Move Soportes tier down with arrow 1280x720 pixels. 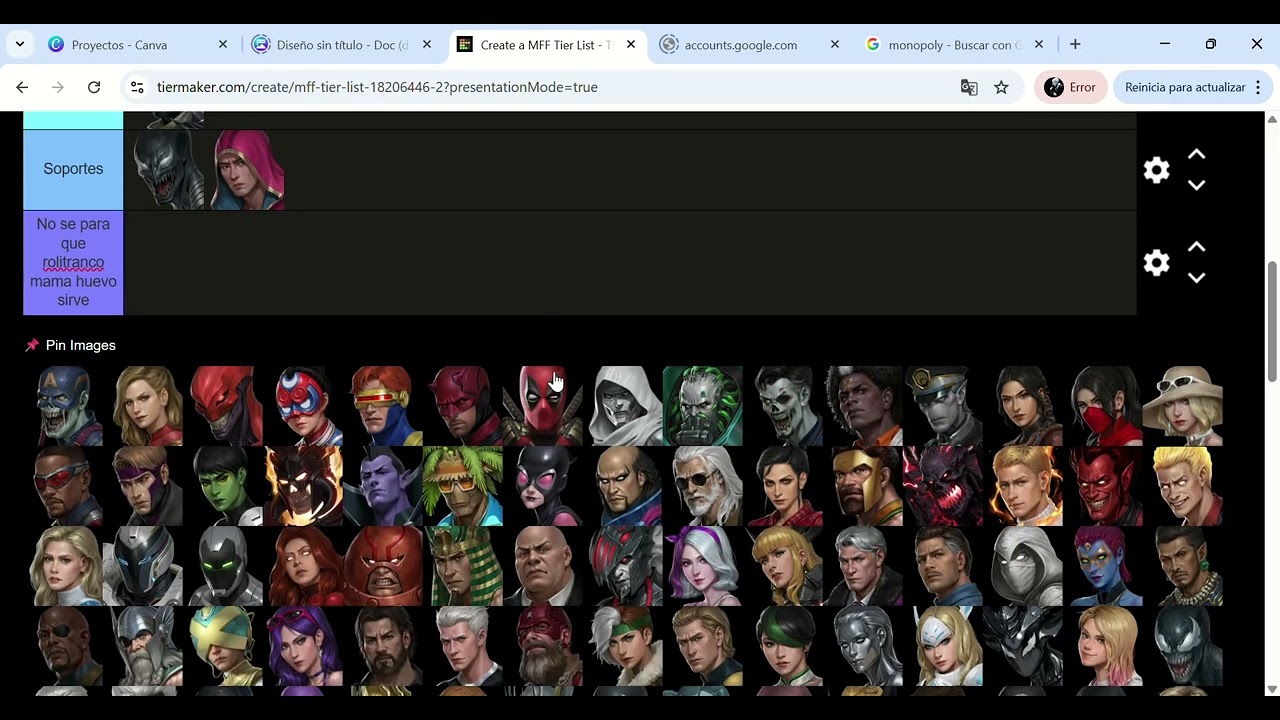1196,185
